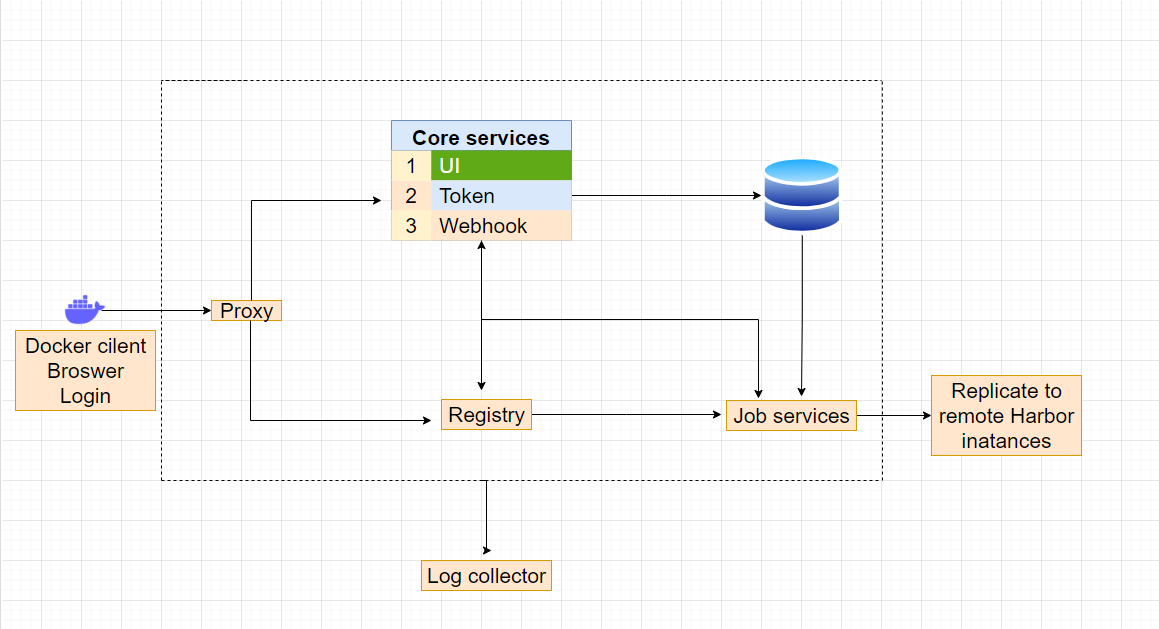The height and width of the screenshot is (629, 1159).
Task: Select row number 3 cell
Action: [411, 226]
